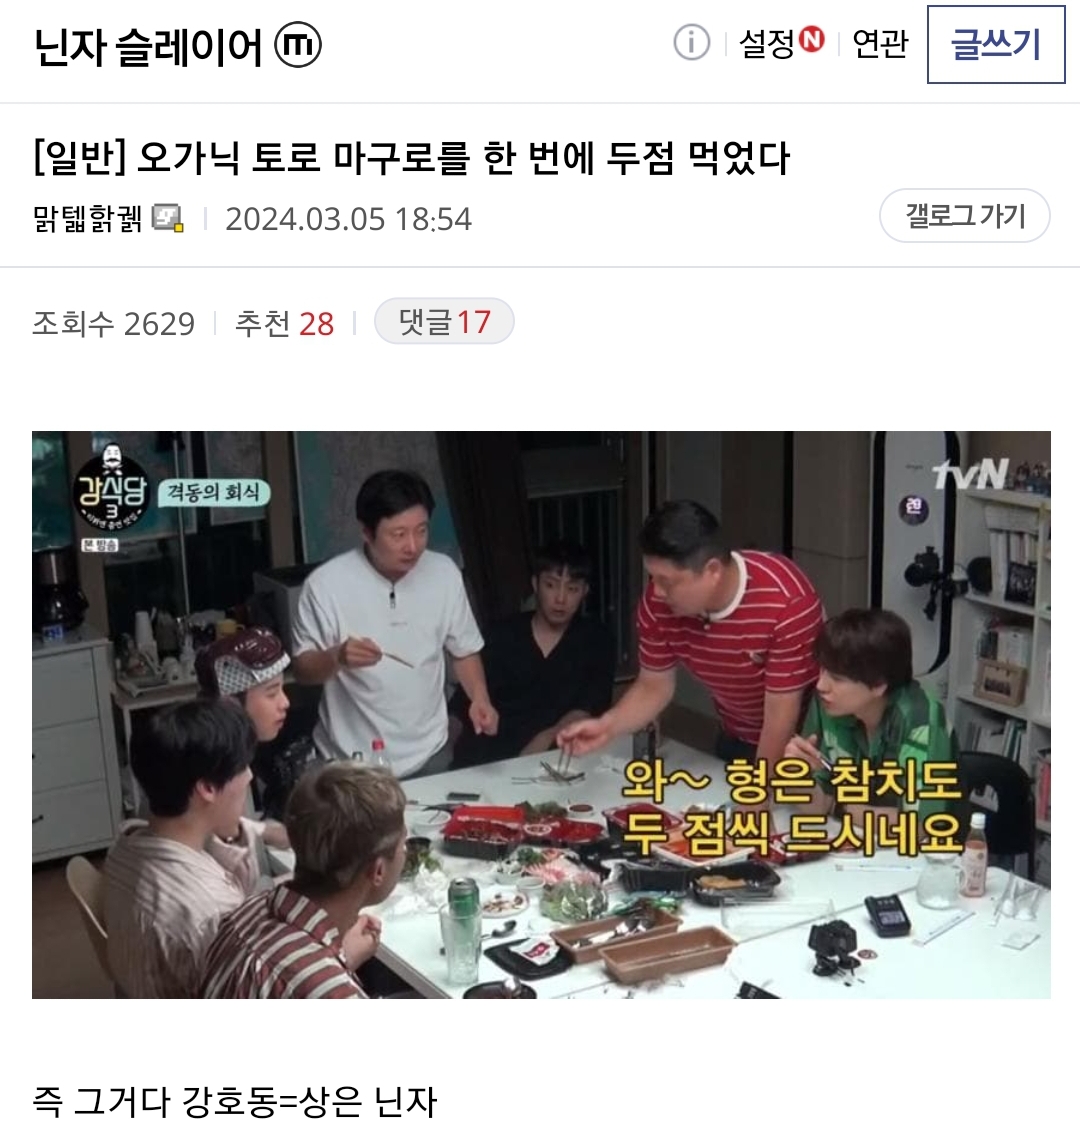Image resolution: width=1080 pixels, height=1122 pixels.
Task: Jump to comments via 댓글 17 button
Action: tap(444, 321)
